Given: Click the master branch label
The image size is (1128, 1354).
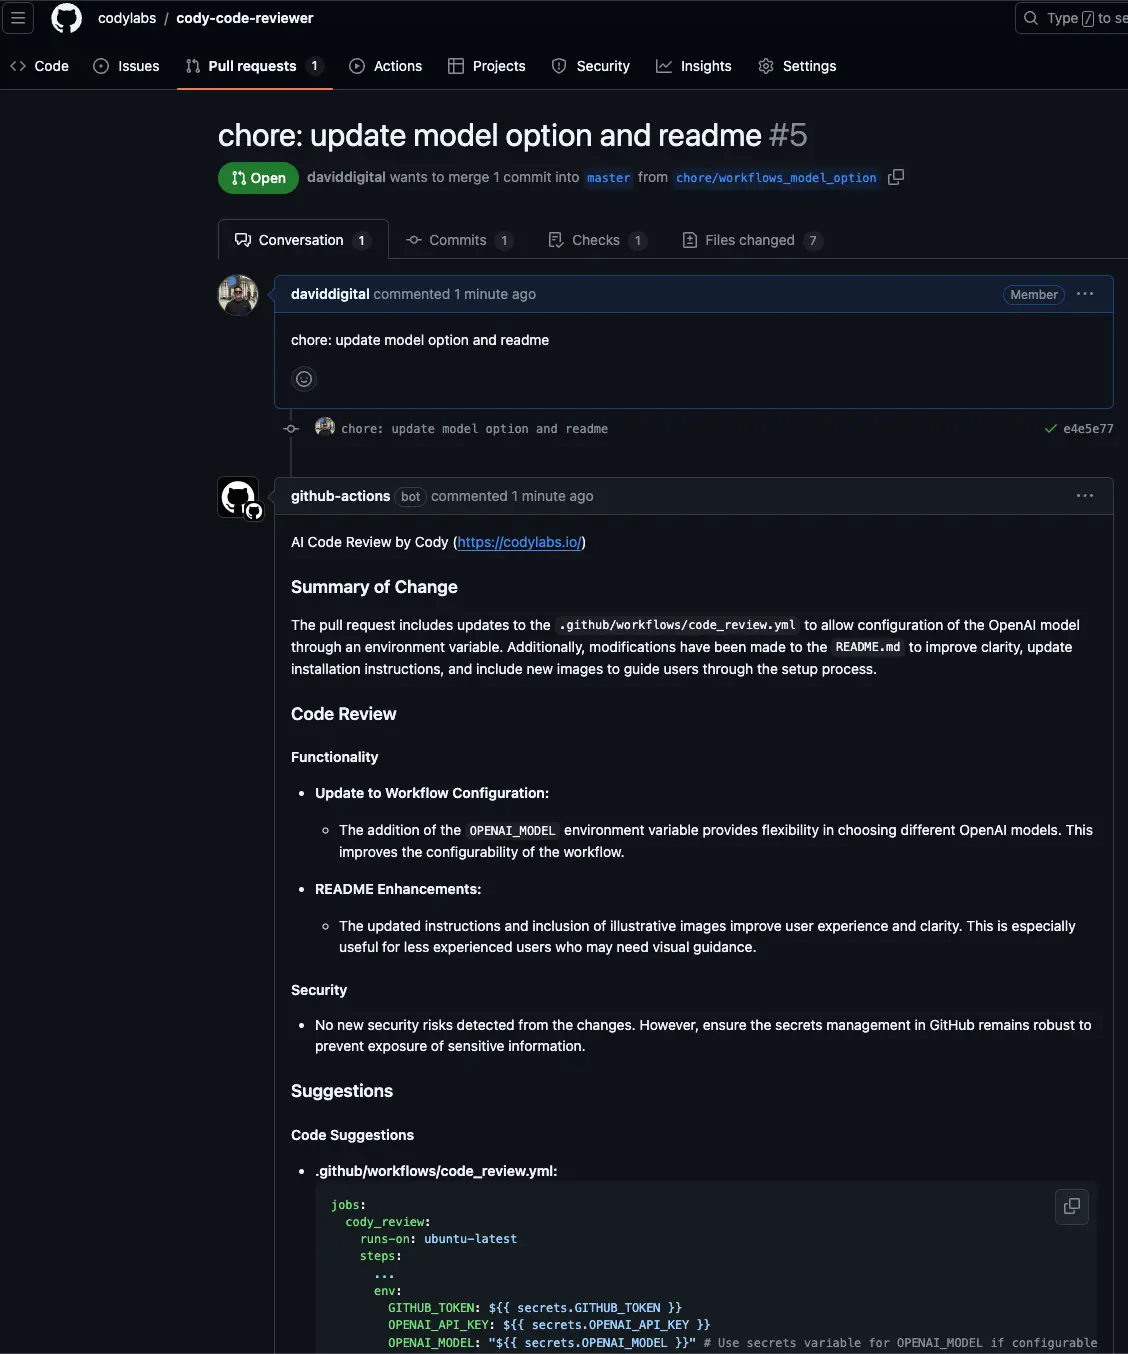Looking at the screenshot, I should tap(609, 177).
